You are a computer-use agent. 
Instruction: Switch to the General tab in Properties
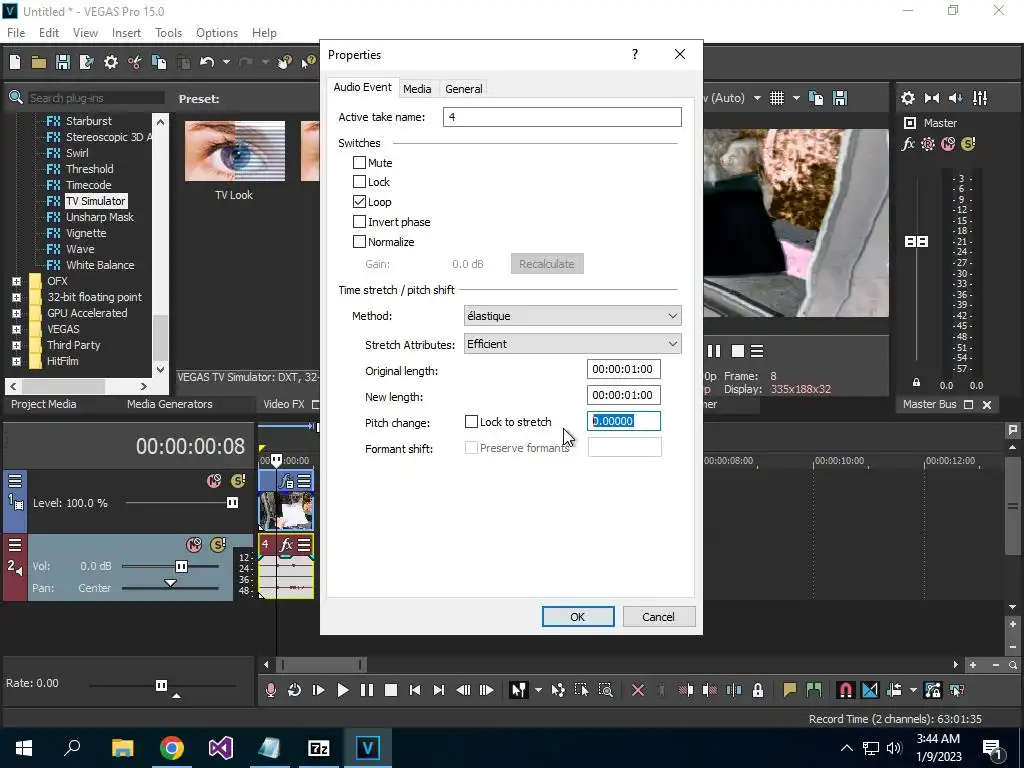click(x=464, y=89)
